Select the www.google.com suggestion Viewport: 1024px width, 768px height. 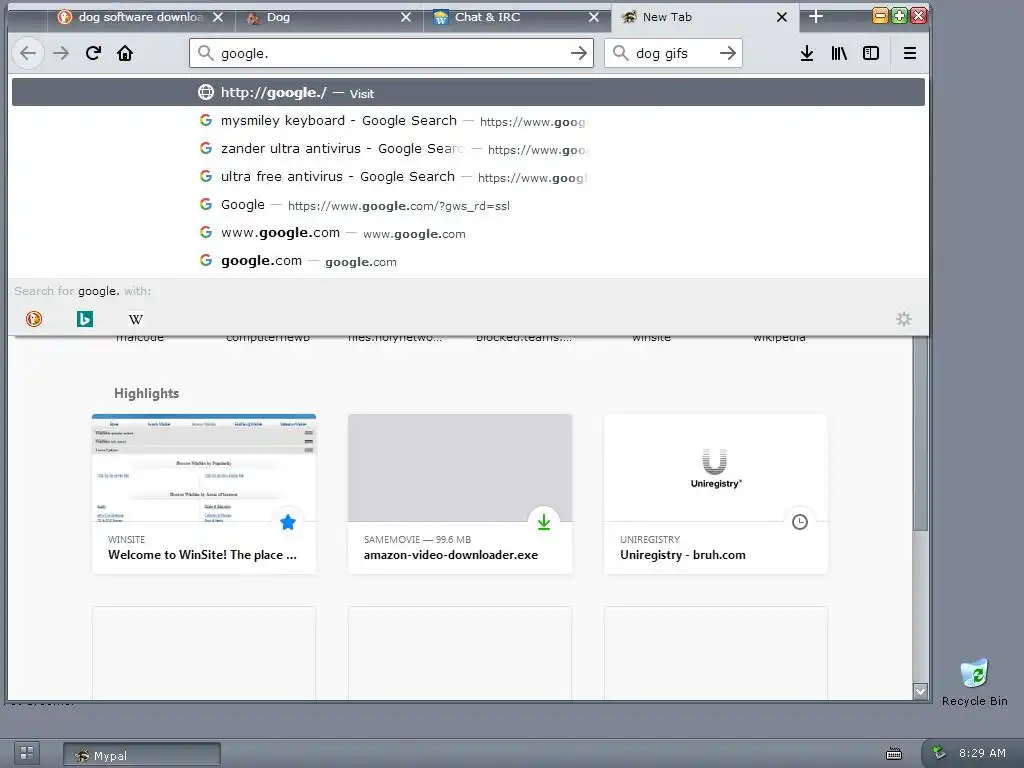point(468,233)
